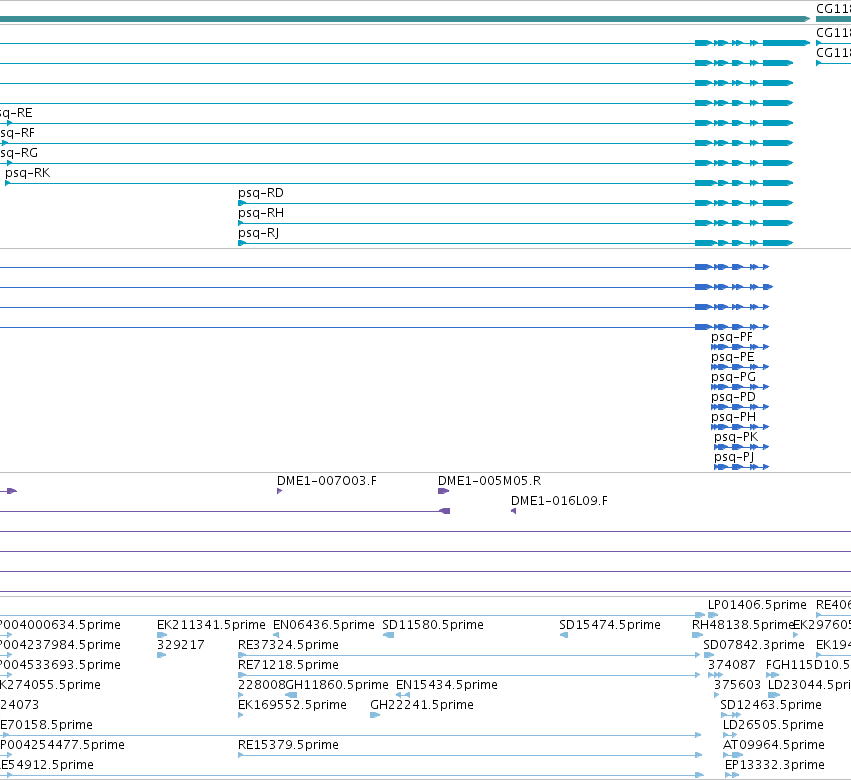Select EST EN06436.5prime
Screen dimensions: 851x780
point(323,625)
